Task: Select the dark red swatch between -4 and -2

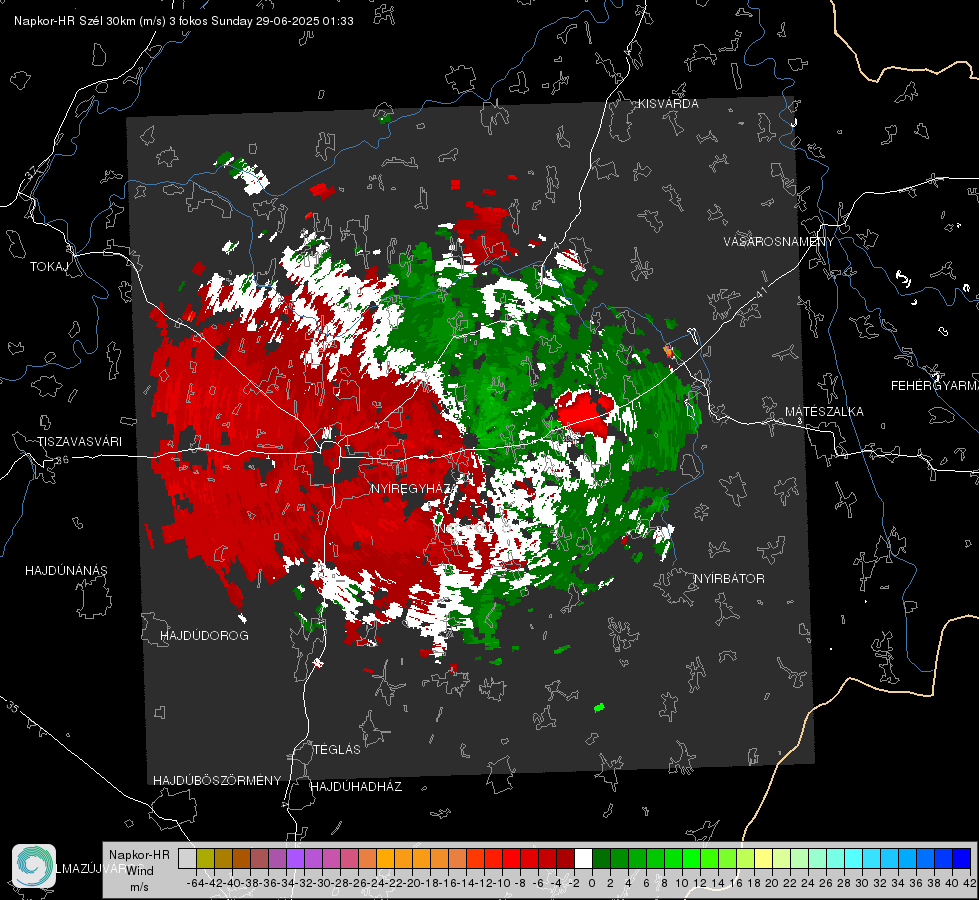Action: [565, 858]
